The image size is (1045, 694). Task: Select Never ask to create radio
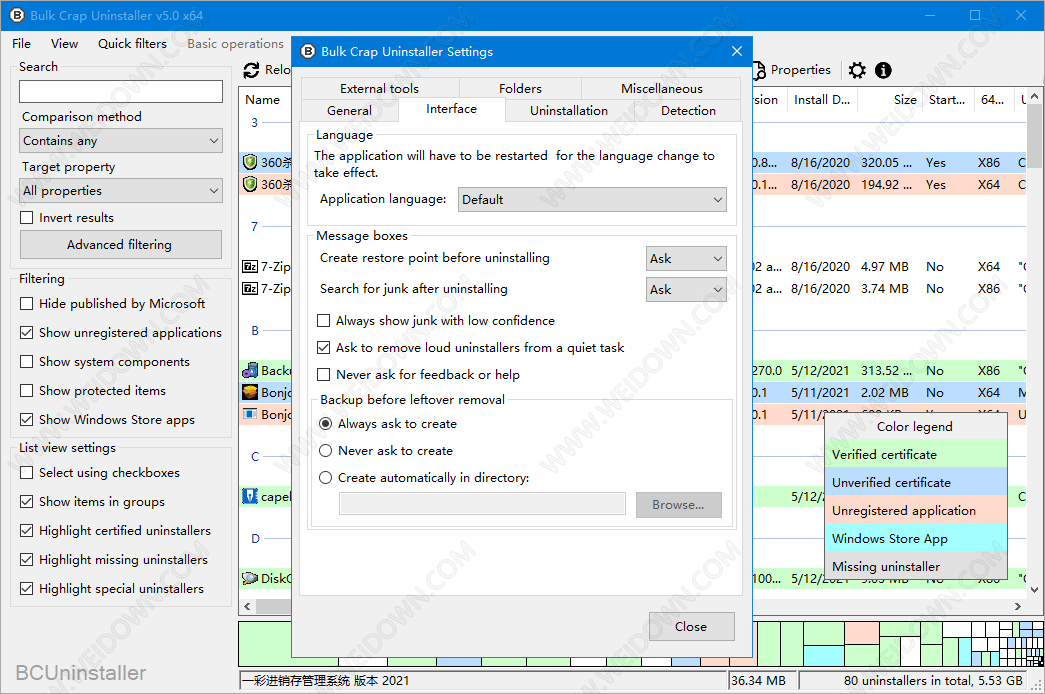(325, 451)
